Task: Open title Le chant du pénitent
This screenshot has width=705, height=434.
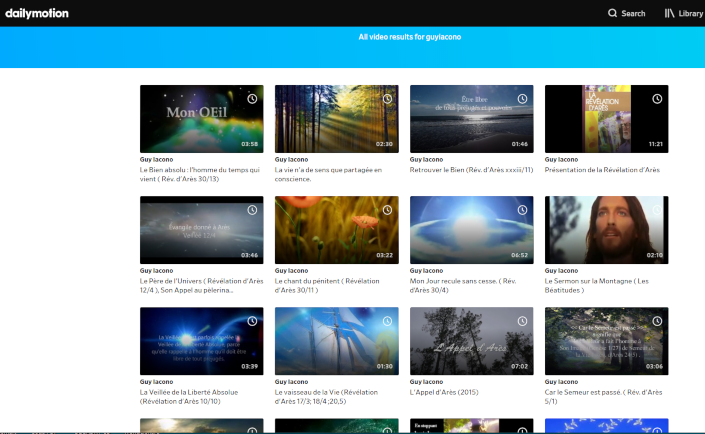Action: [x=327, y=285]
